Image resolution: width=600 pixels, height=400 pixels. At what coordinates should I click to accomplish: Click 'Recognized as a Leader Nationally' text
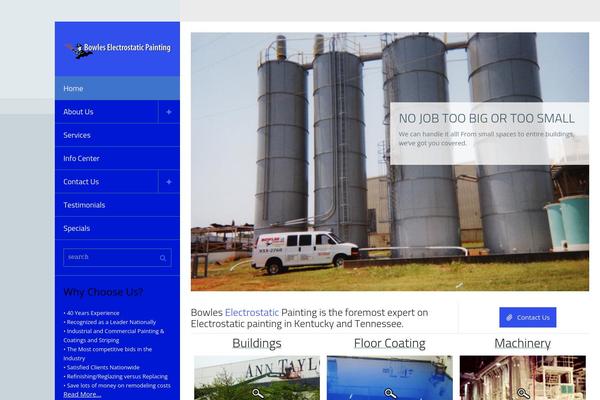[110, 322]
